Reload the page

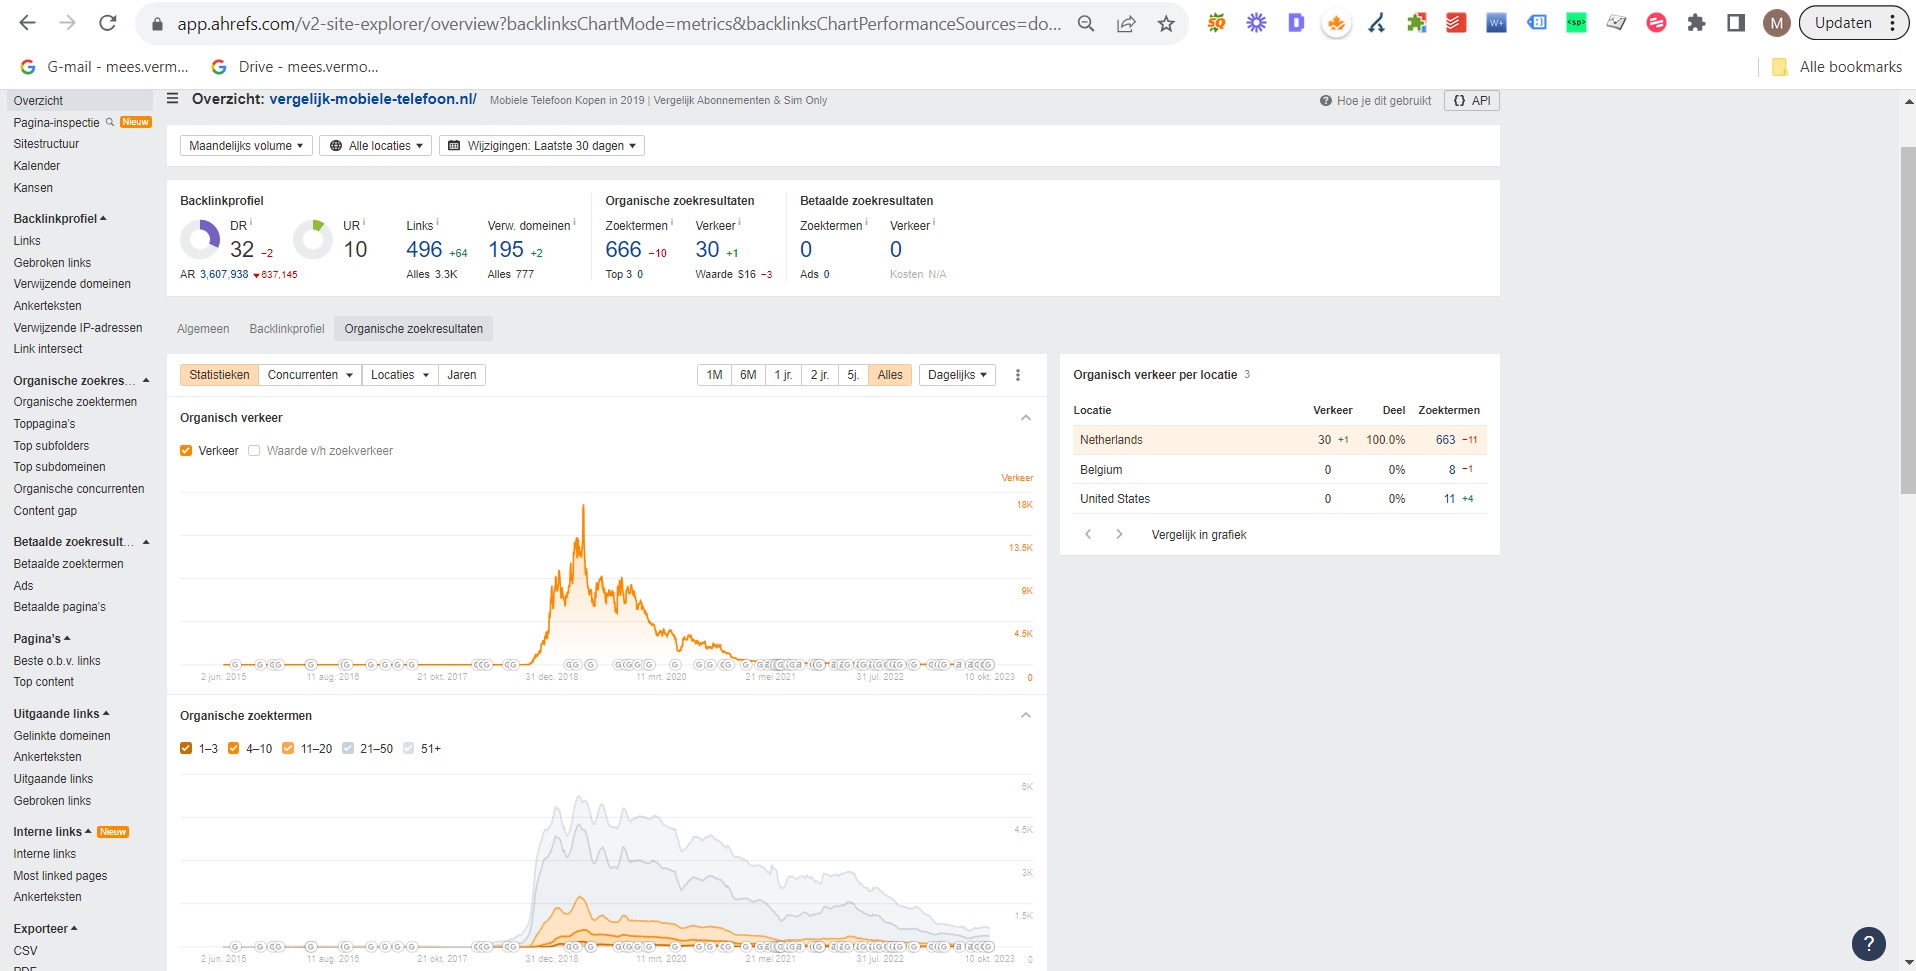tap(108, 23)
